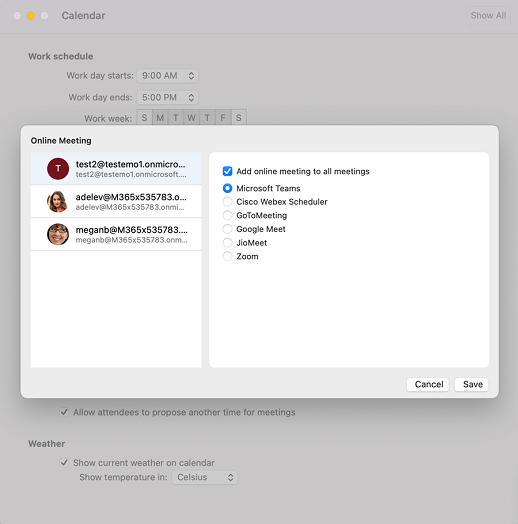
Task: Choose Cisco Webex Scheduler option
Action: point(227,202)
